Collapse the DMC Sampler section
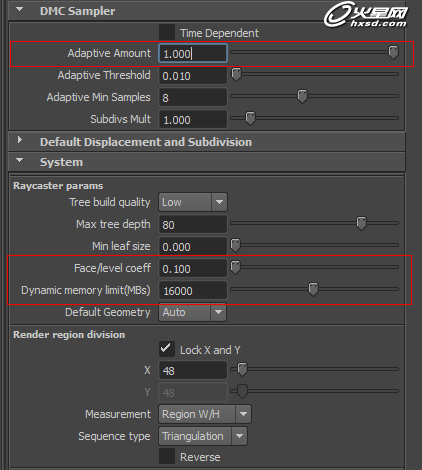The width and height of the screenshot is (422, 470). [x=20, y=10]
